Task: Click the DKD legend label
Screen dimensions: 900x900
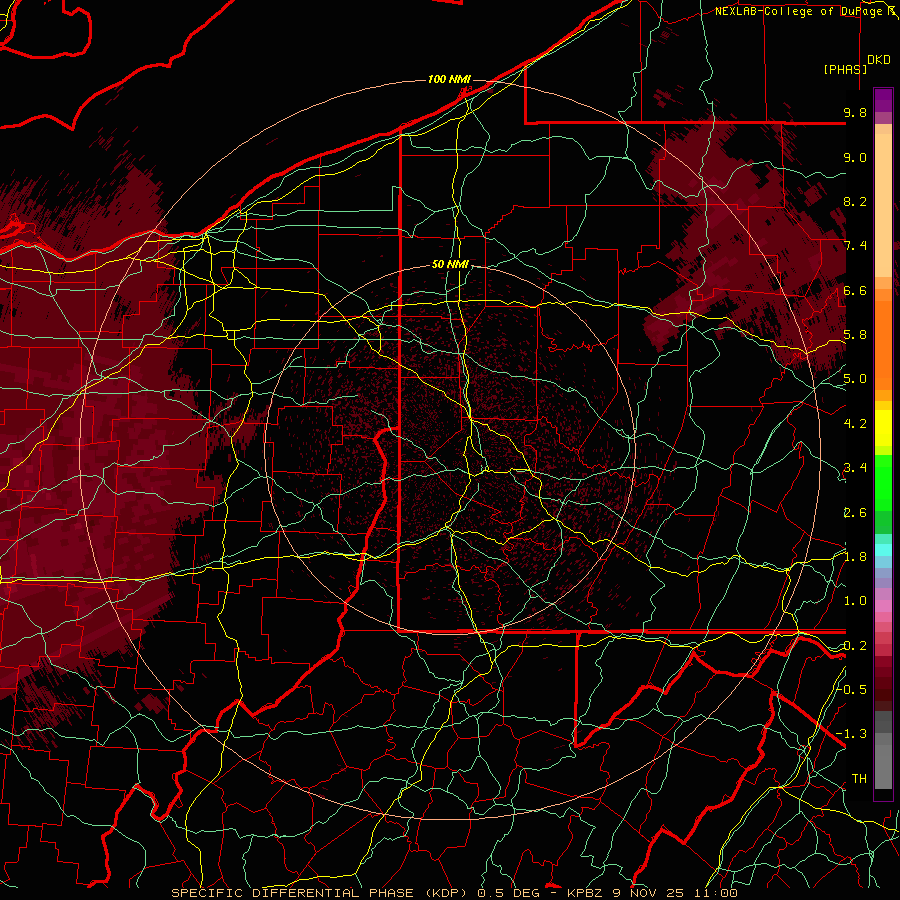Action: (879, 59)
